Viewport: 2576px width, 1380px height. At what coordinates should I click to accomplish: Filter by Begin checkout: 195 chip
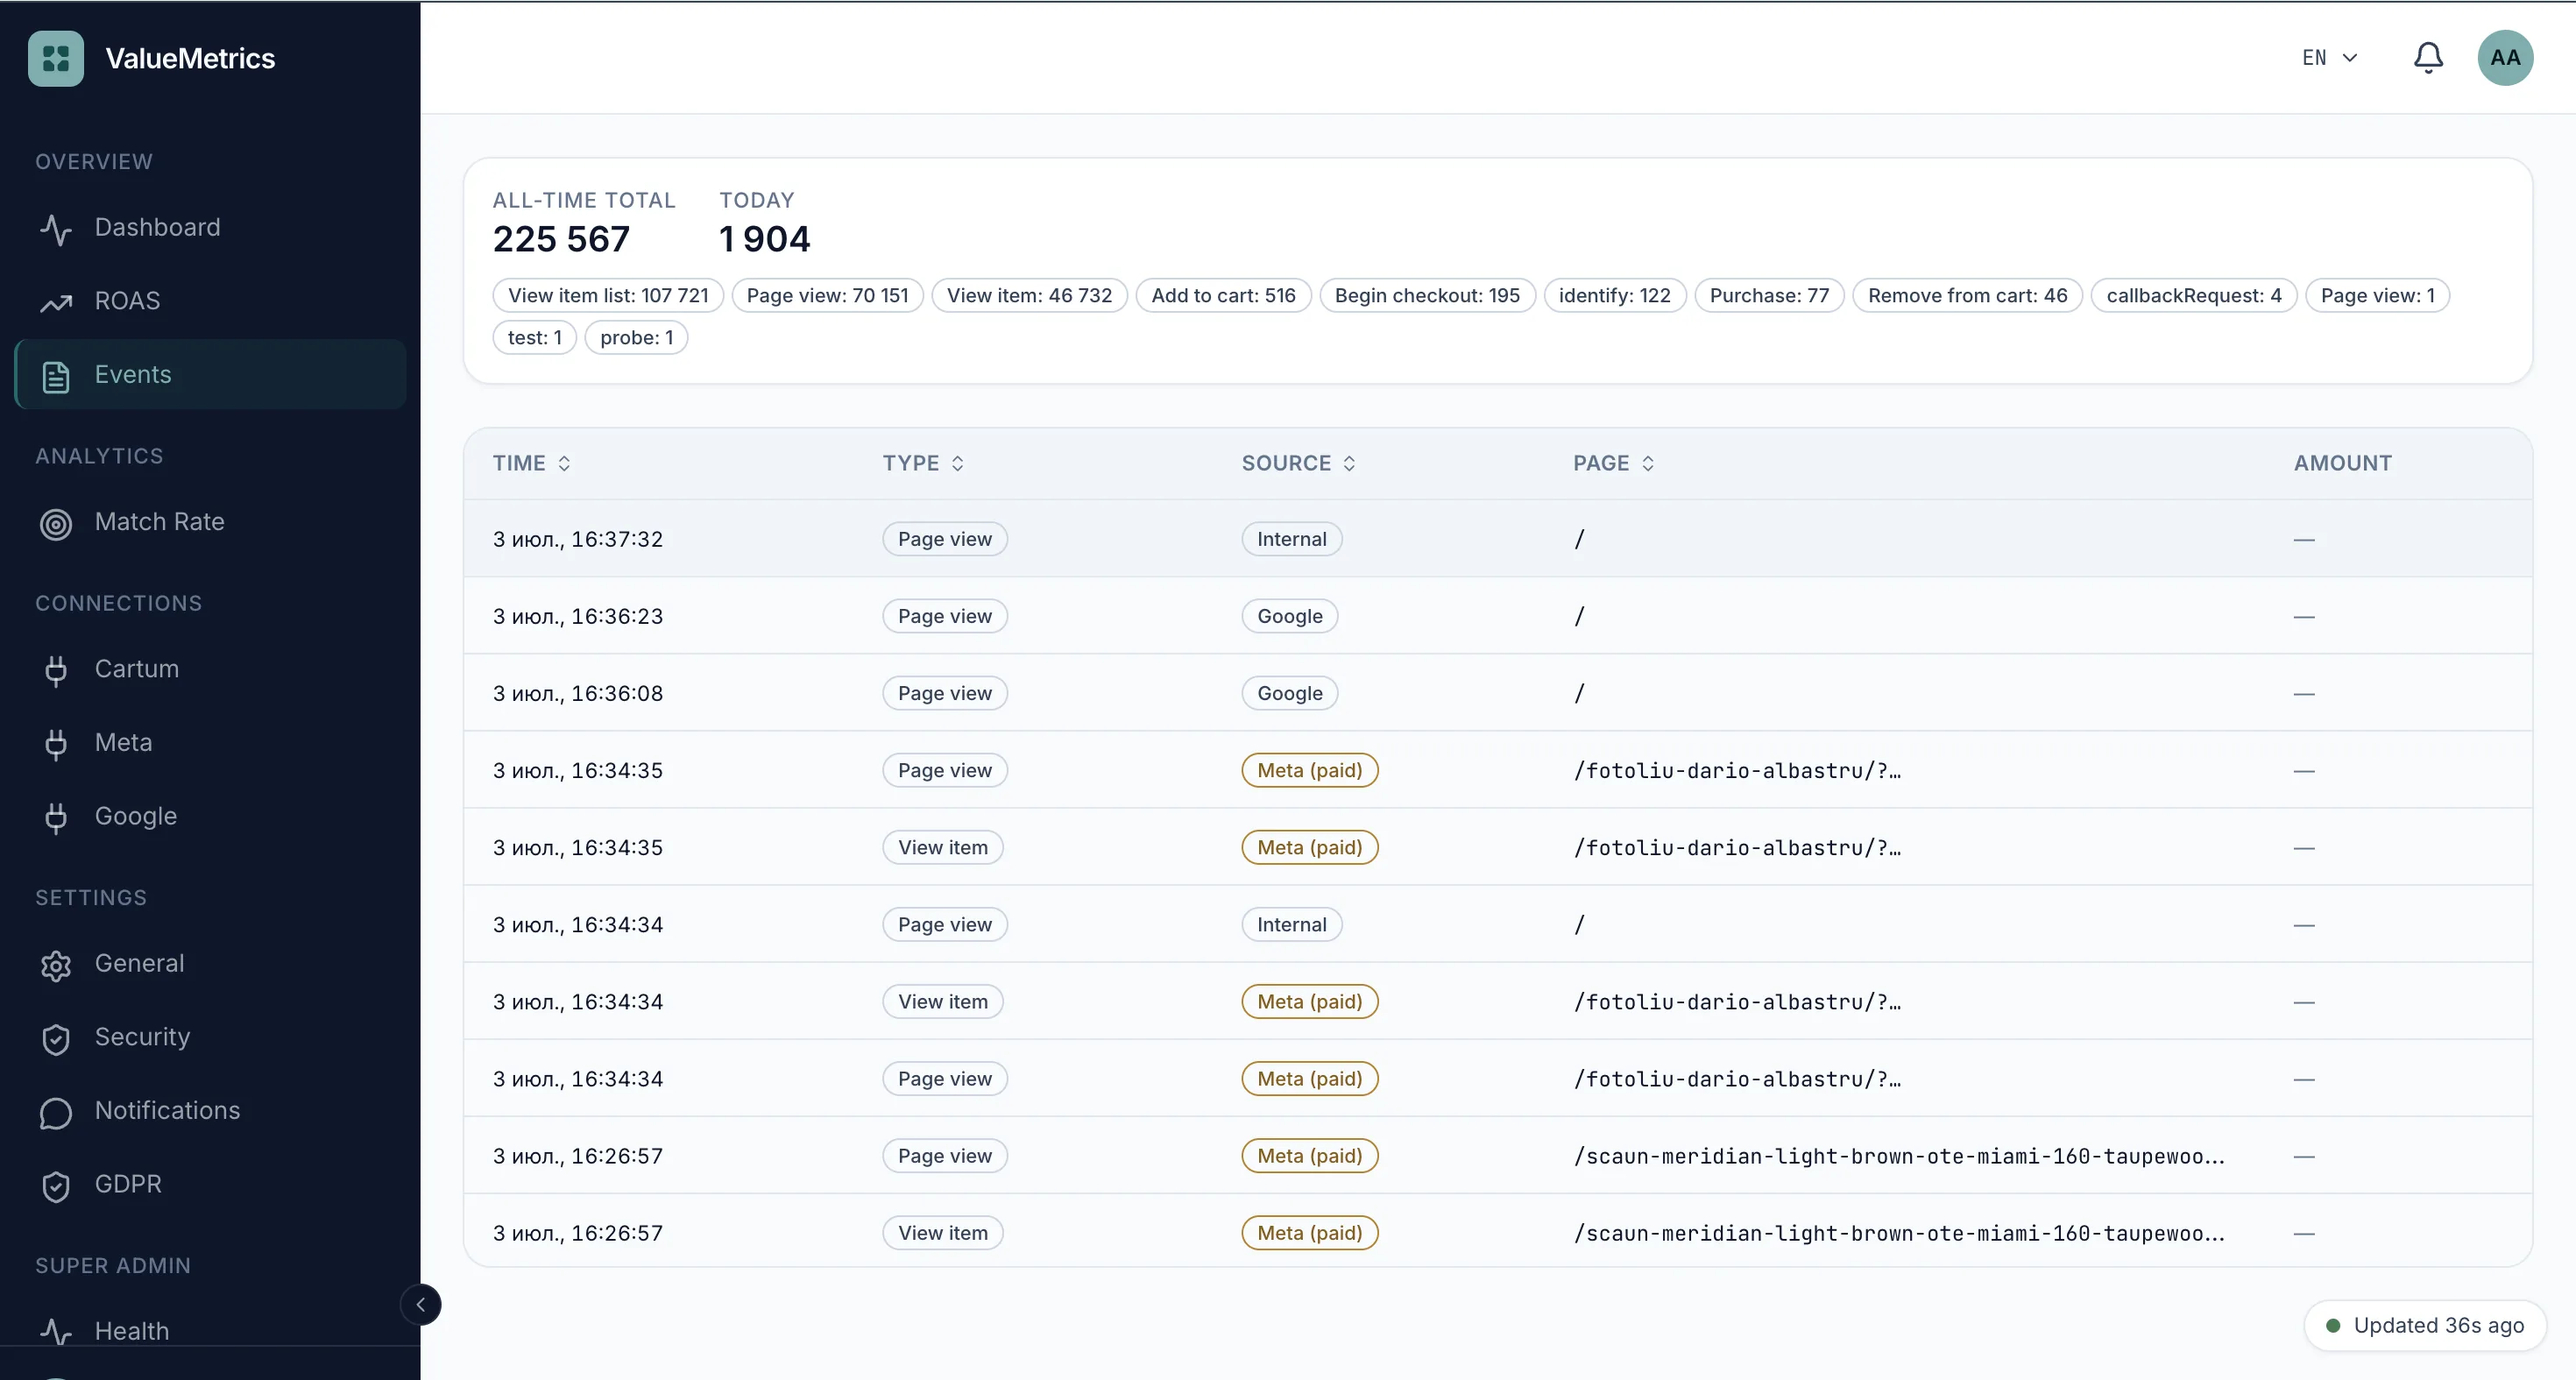1427,296
